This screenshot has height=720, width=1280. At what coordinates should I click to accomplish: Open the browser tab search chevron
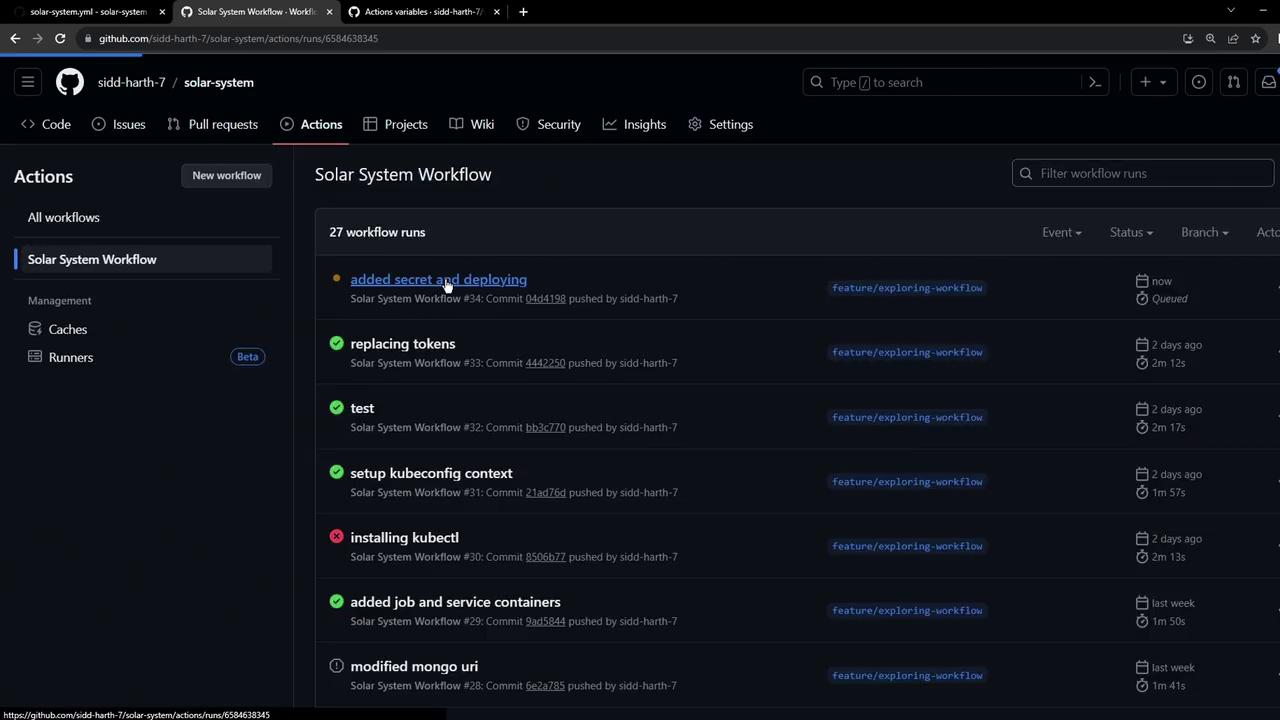(1231, 11)
